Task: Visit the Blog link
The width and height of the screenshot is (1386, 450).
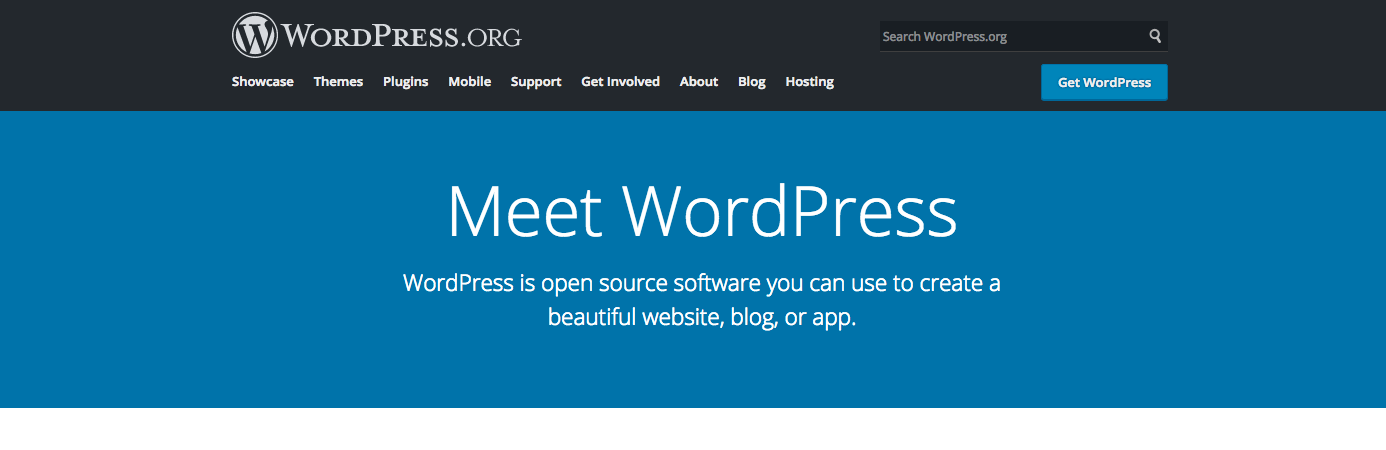Action: (x=752, y=82)
